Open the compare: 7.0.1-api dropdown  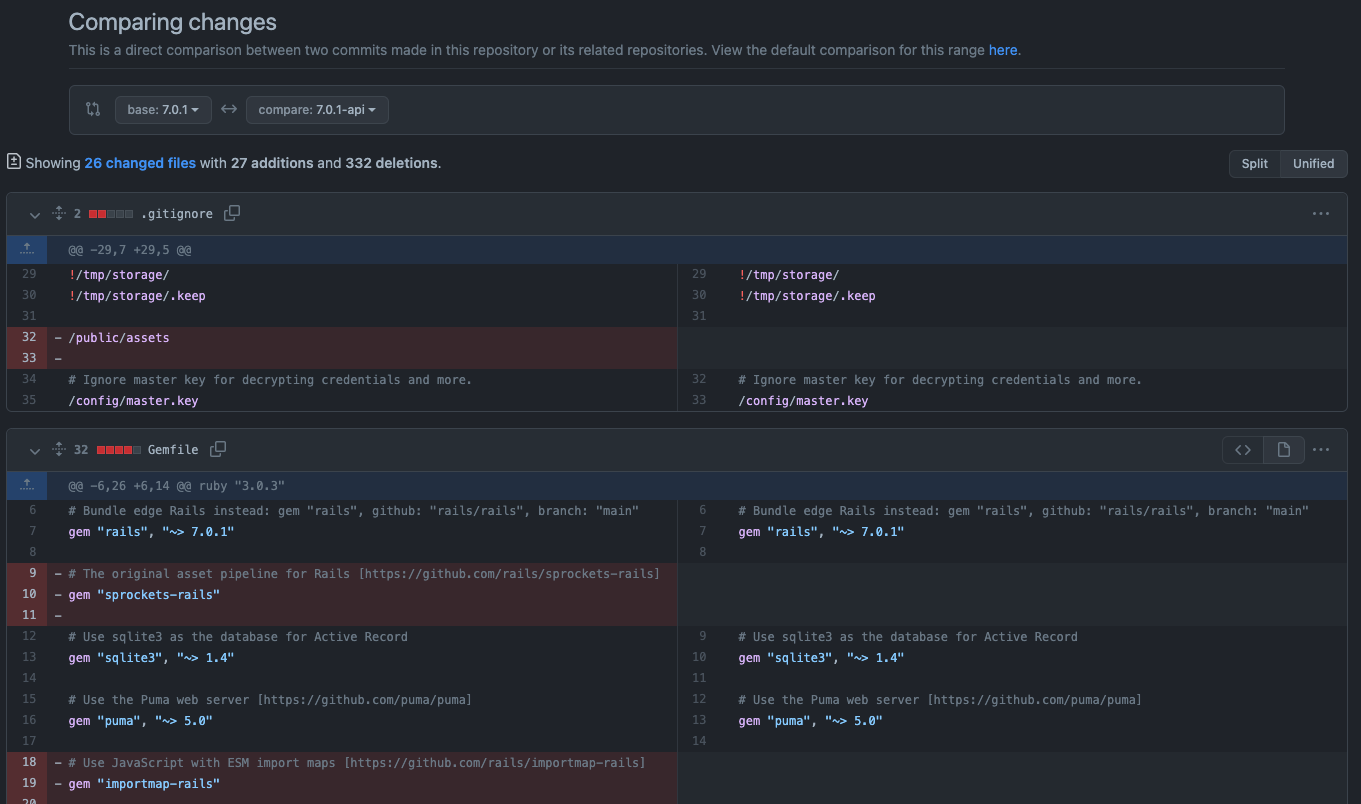point(317,110)
